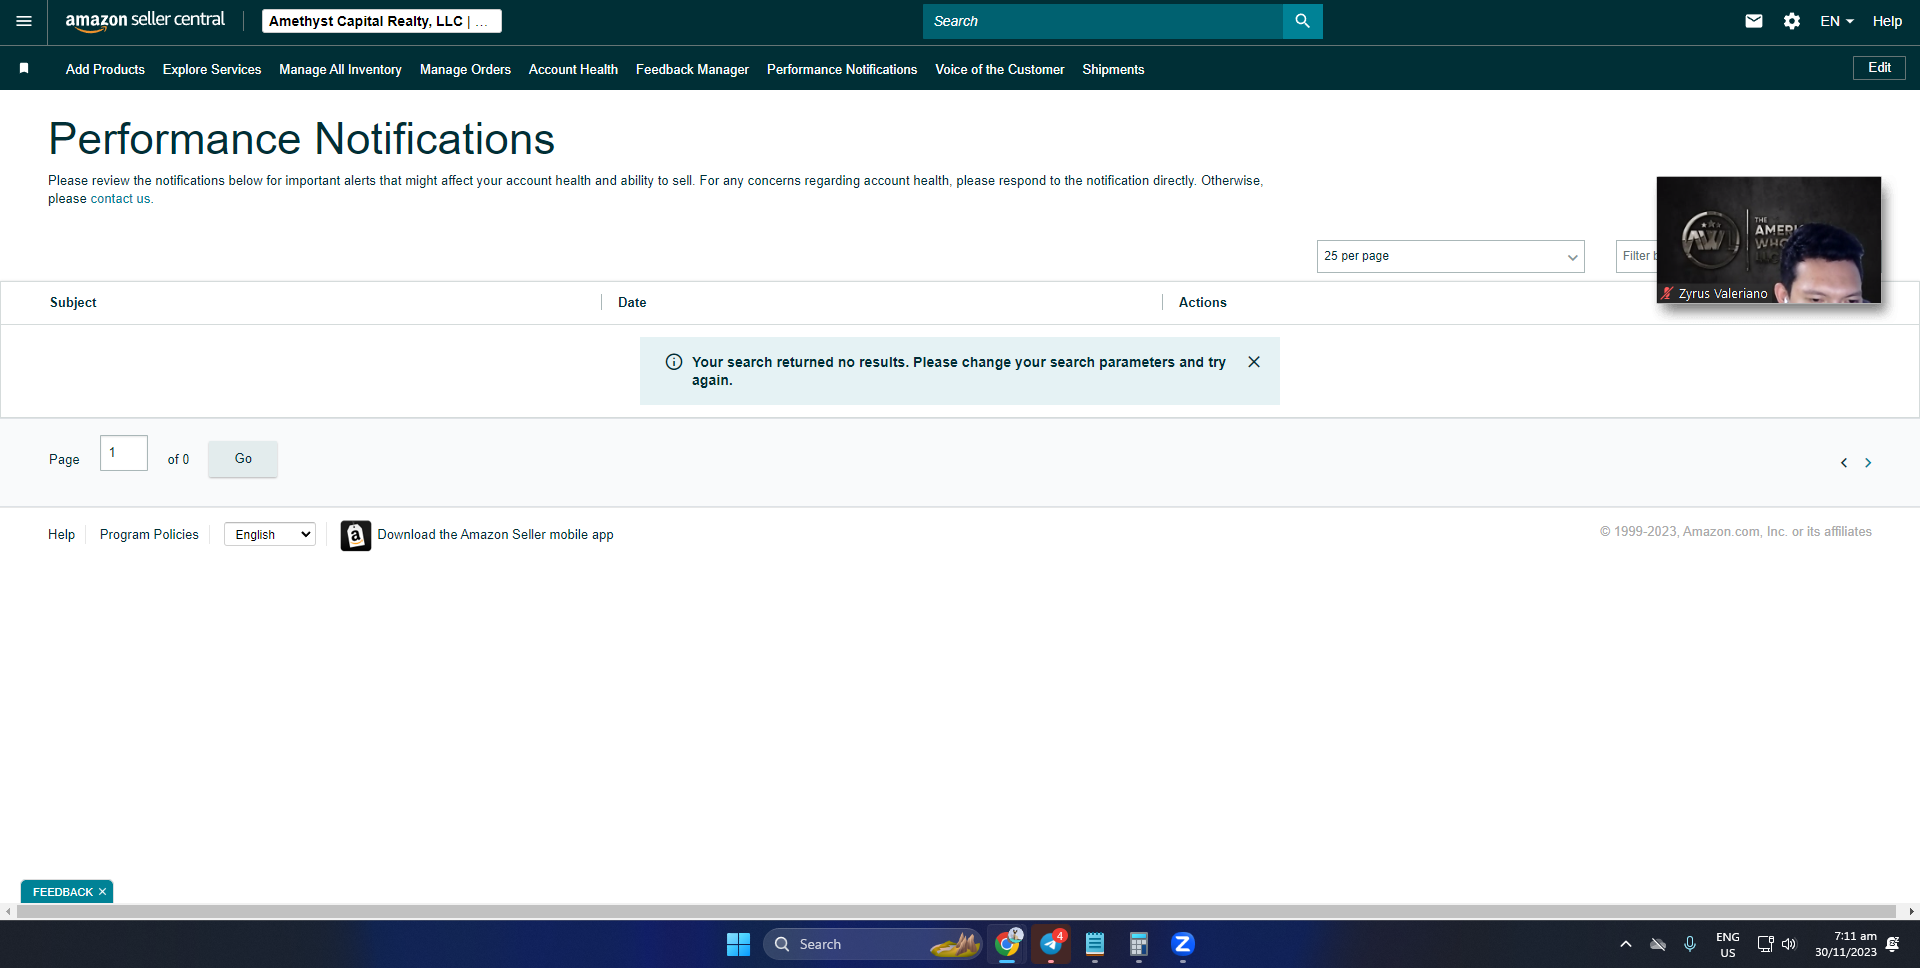Click the Help link in the header
The image size is (1920, 968).
click(x=1887, y=21)
